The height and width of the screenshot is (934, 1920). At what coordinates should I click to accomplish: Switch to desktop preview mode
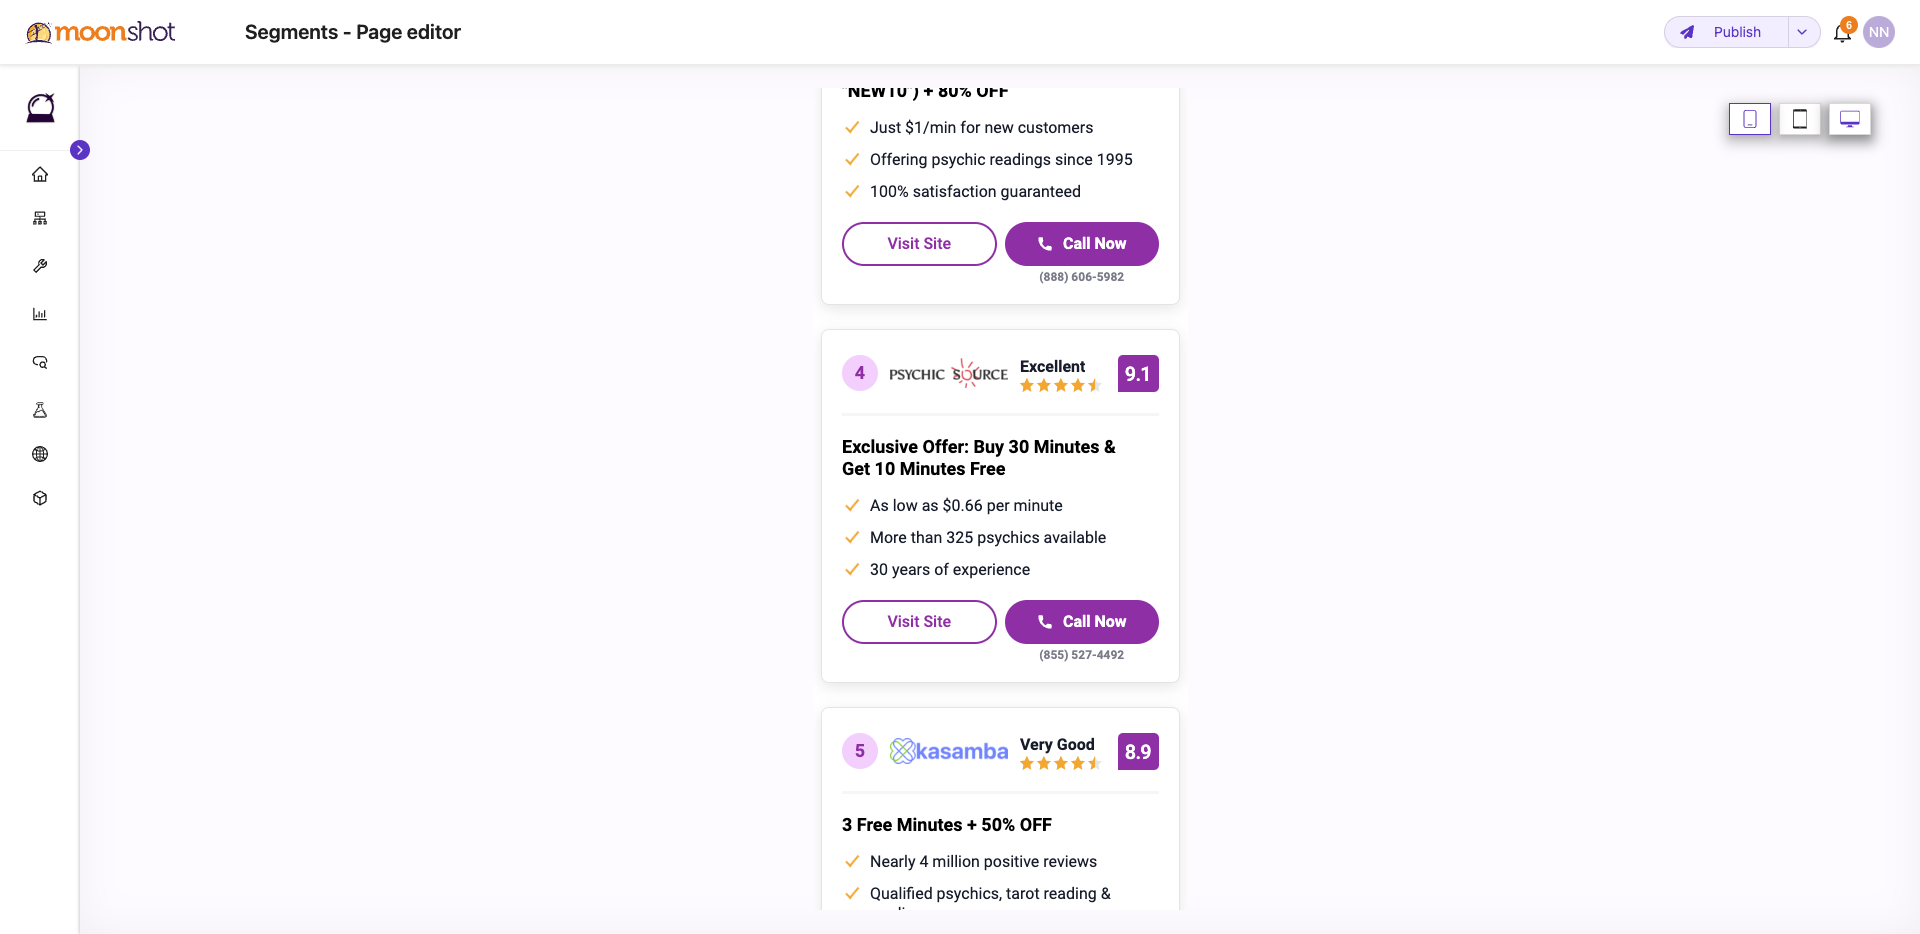tap(1850, 119)
